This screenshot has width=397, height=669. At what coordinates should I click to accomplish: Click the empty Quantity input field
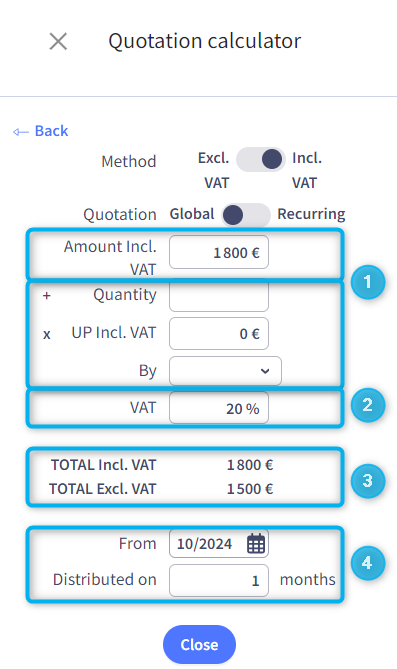coord(219,296)
